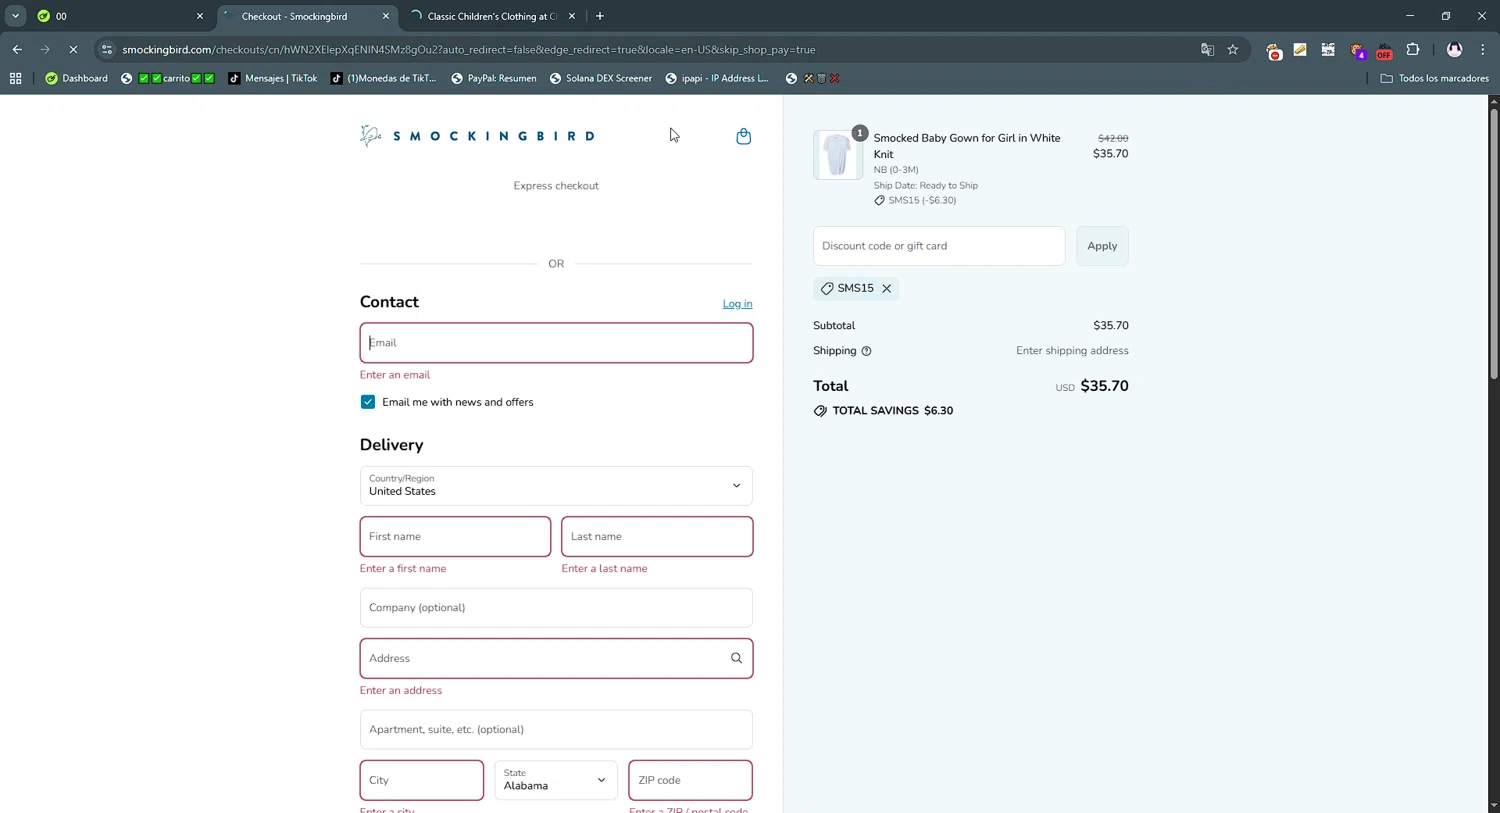Click the Smocked Baby Gown product title

pyautogui.click(x=966, y=146)
